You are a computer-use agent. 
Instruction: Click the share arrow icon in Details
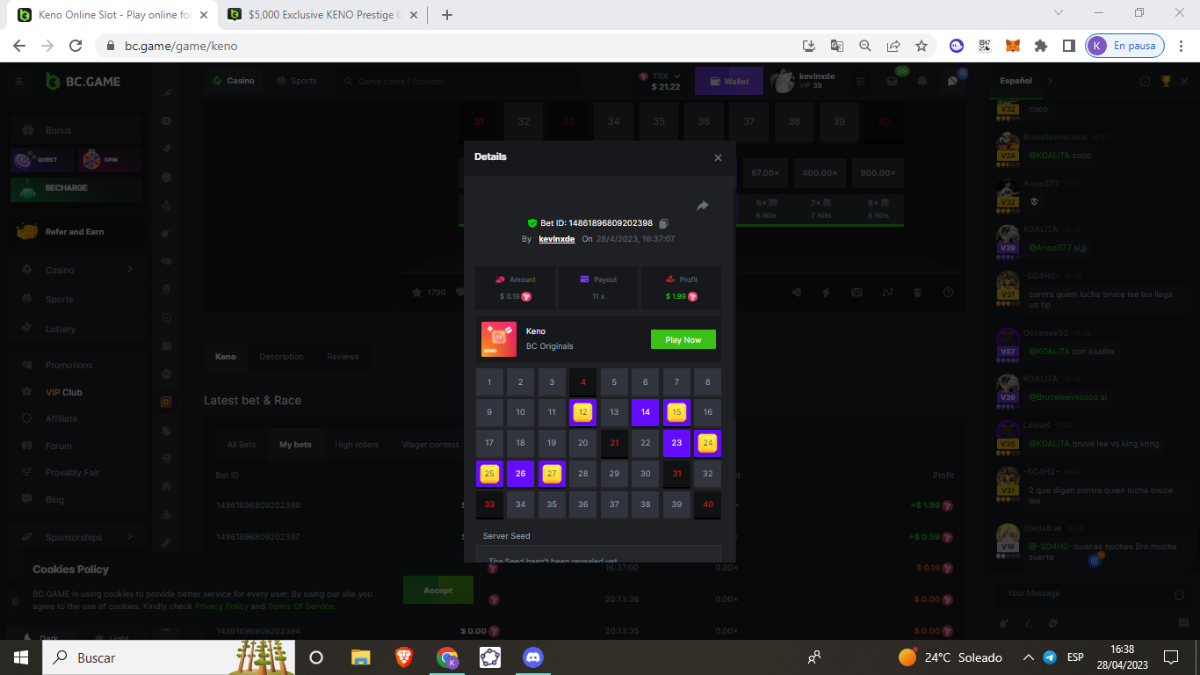pyautogui.click(x=702, y=206)
